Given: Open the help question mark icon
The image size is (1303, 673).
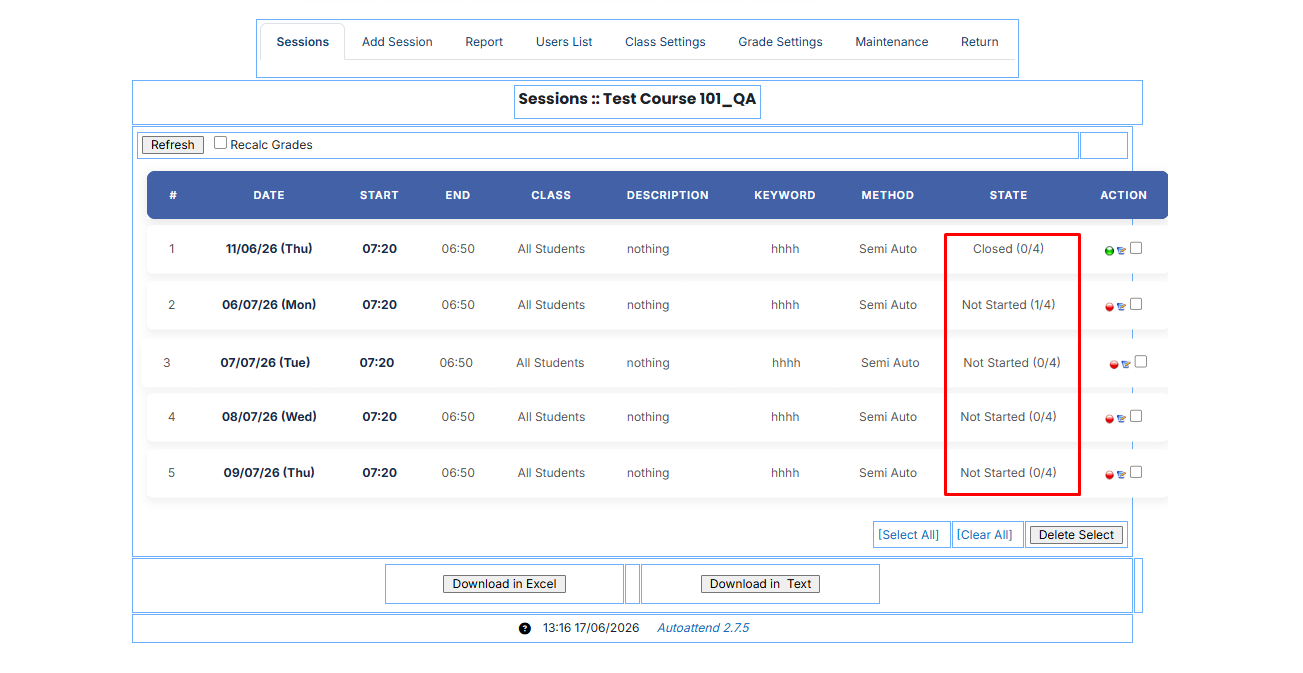Looking at the screenshot, I should (525, 629).
